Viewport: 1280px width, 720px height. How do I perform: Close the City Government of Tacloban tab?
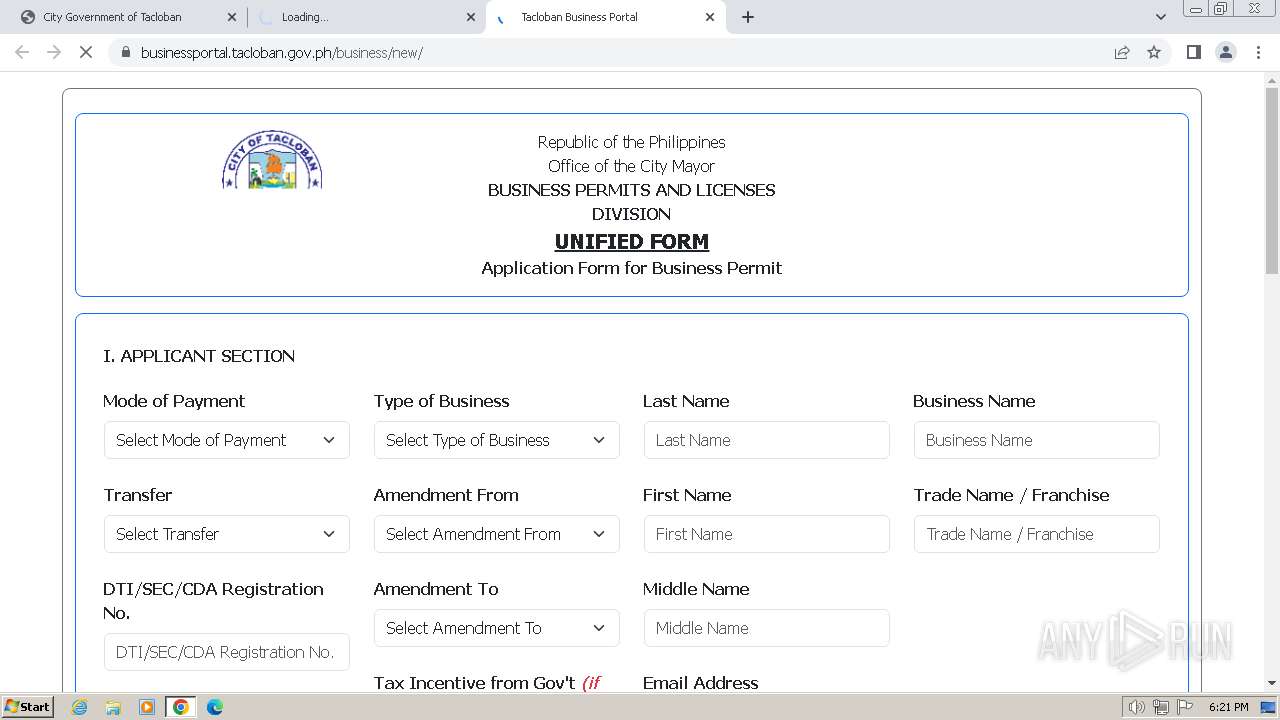pos(232,17)
